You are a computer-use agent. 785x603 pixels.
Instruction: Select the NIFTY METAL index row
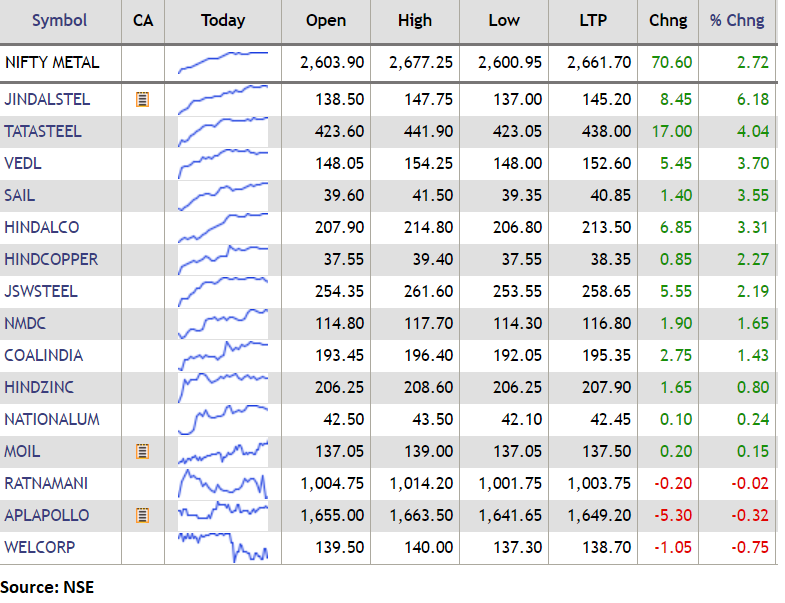click(x=52, y=62)
